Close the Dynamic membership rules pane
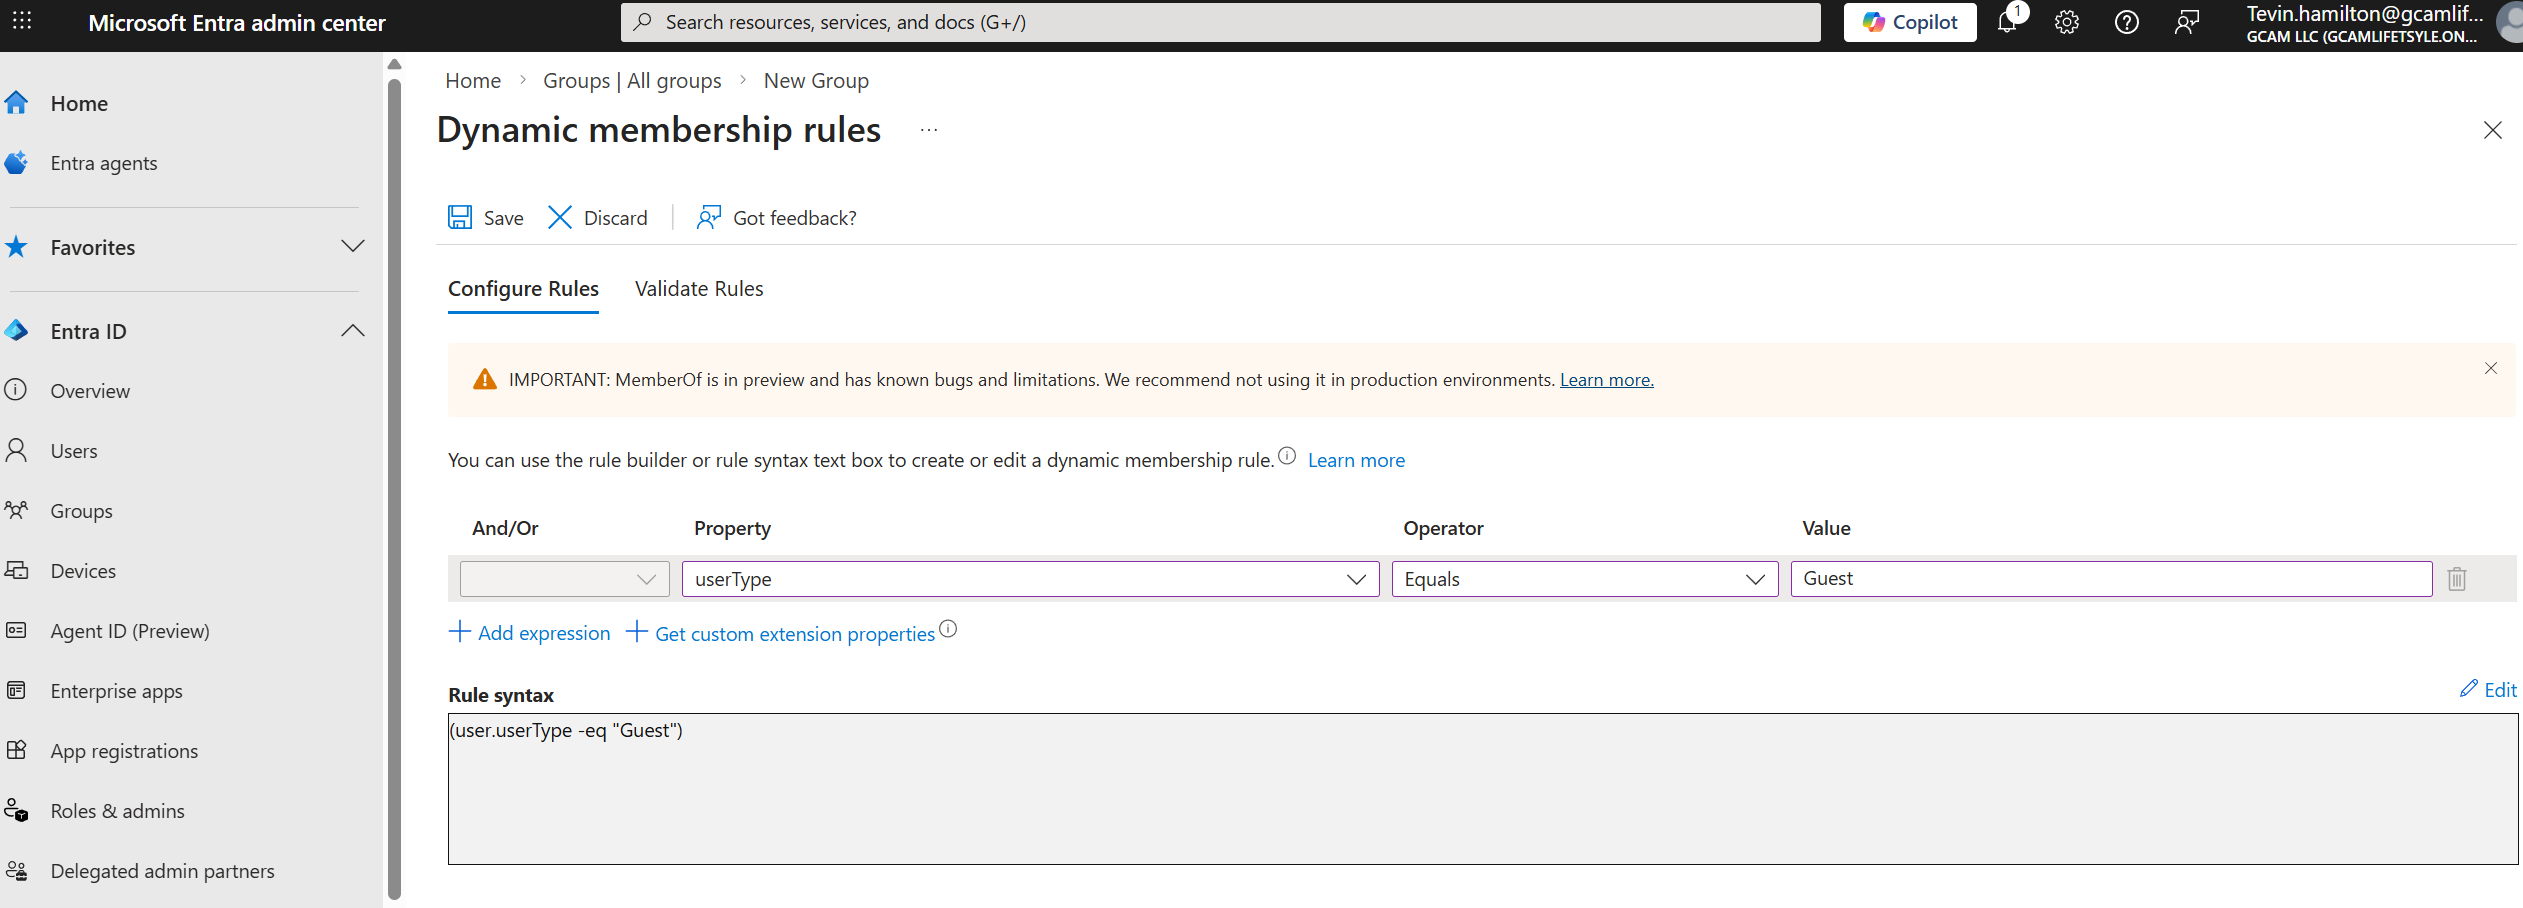This screenshot has height=908, width=2523. pyautogui.click(x=2492, y=130)
